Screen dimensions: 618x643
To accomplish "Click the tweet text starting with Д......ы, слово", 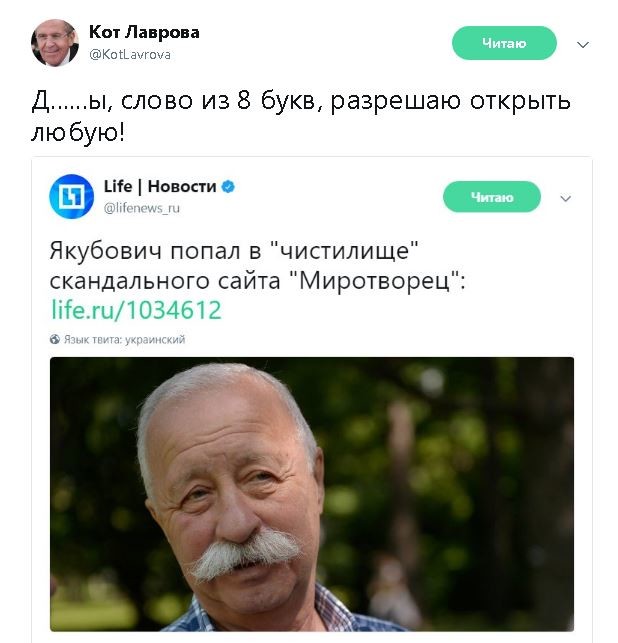I will tap(301, 117).
